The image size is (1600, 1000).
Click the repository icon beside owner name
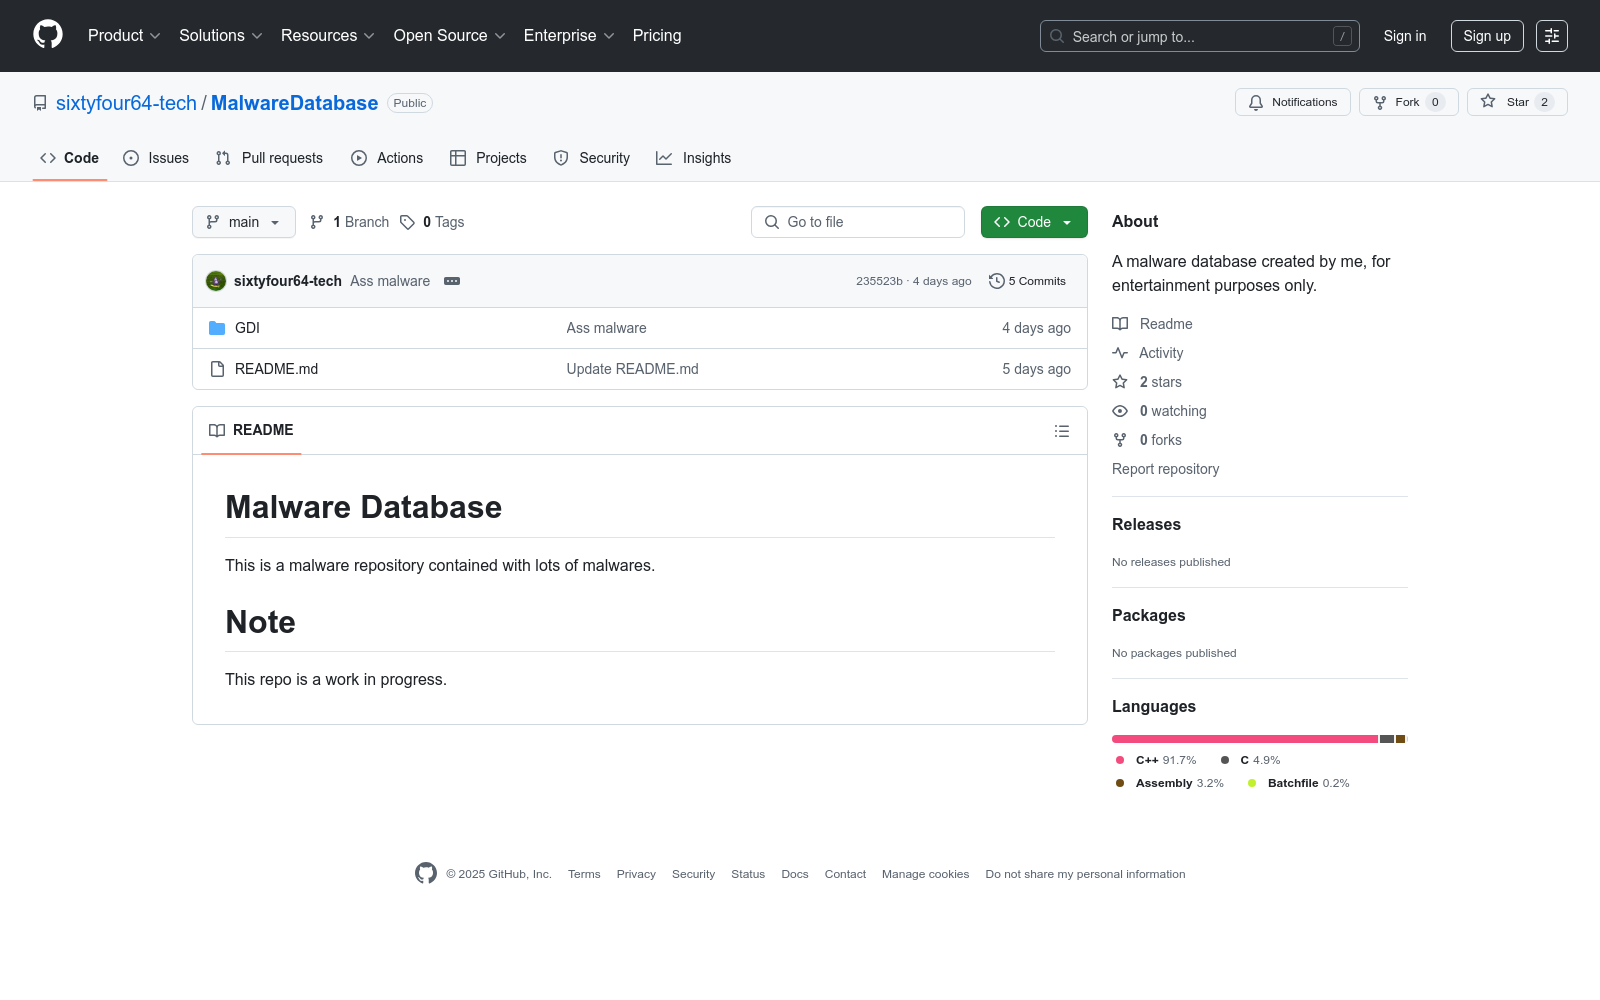pos(40,103)
